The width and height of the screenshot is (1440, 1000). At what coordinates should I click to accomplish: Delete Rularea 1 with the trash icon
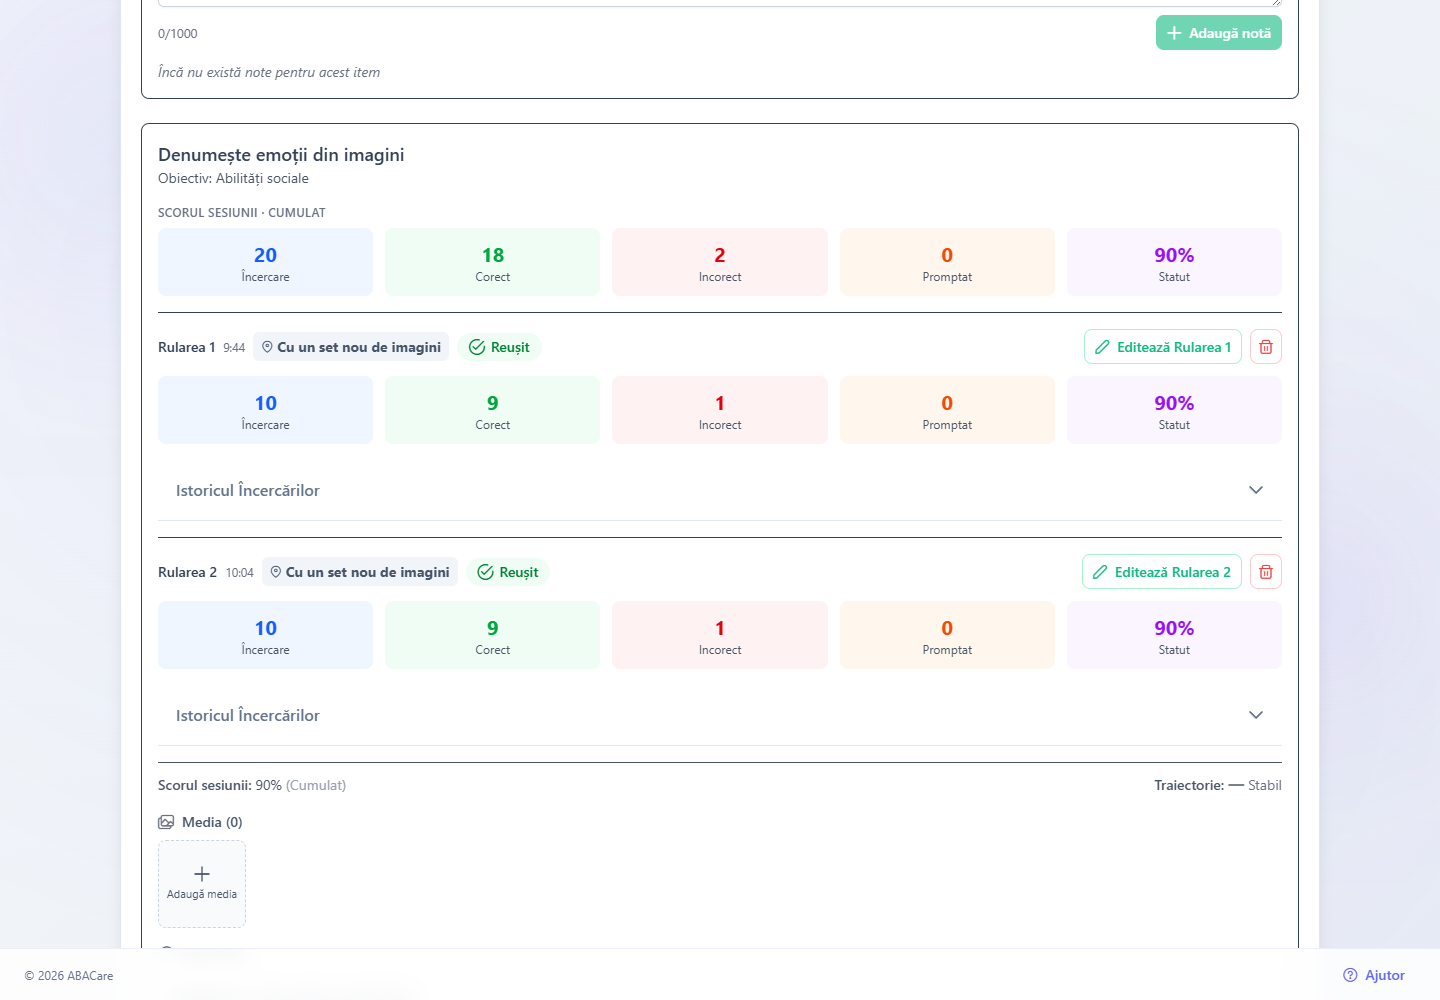pos(1266,347)
